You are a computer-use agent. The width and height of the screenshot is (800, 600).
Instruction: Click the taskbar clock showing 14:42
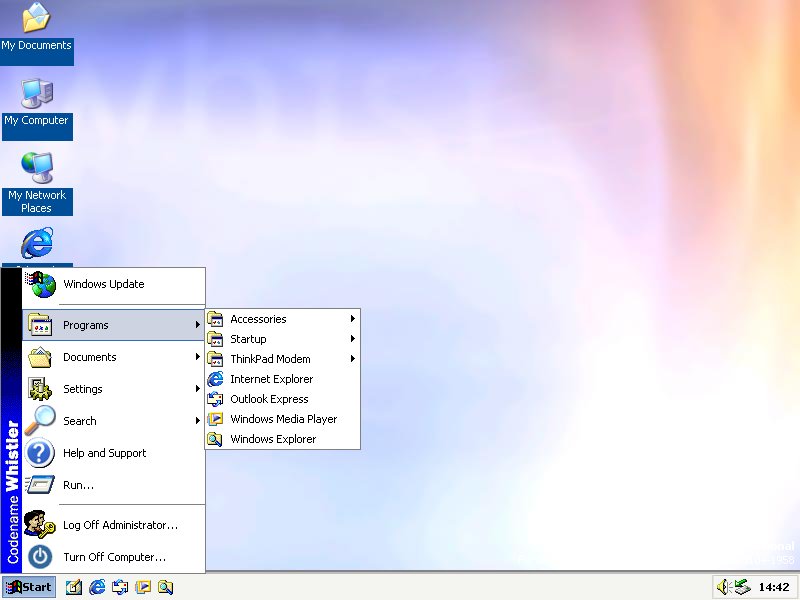(774, 587)
